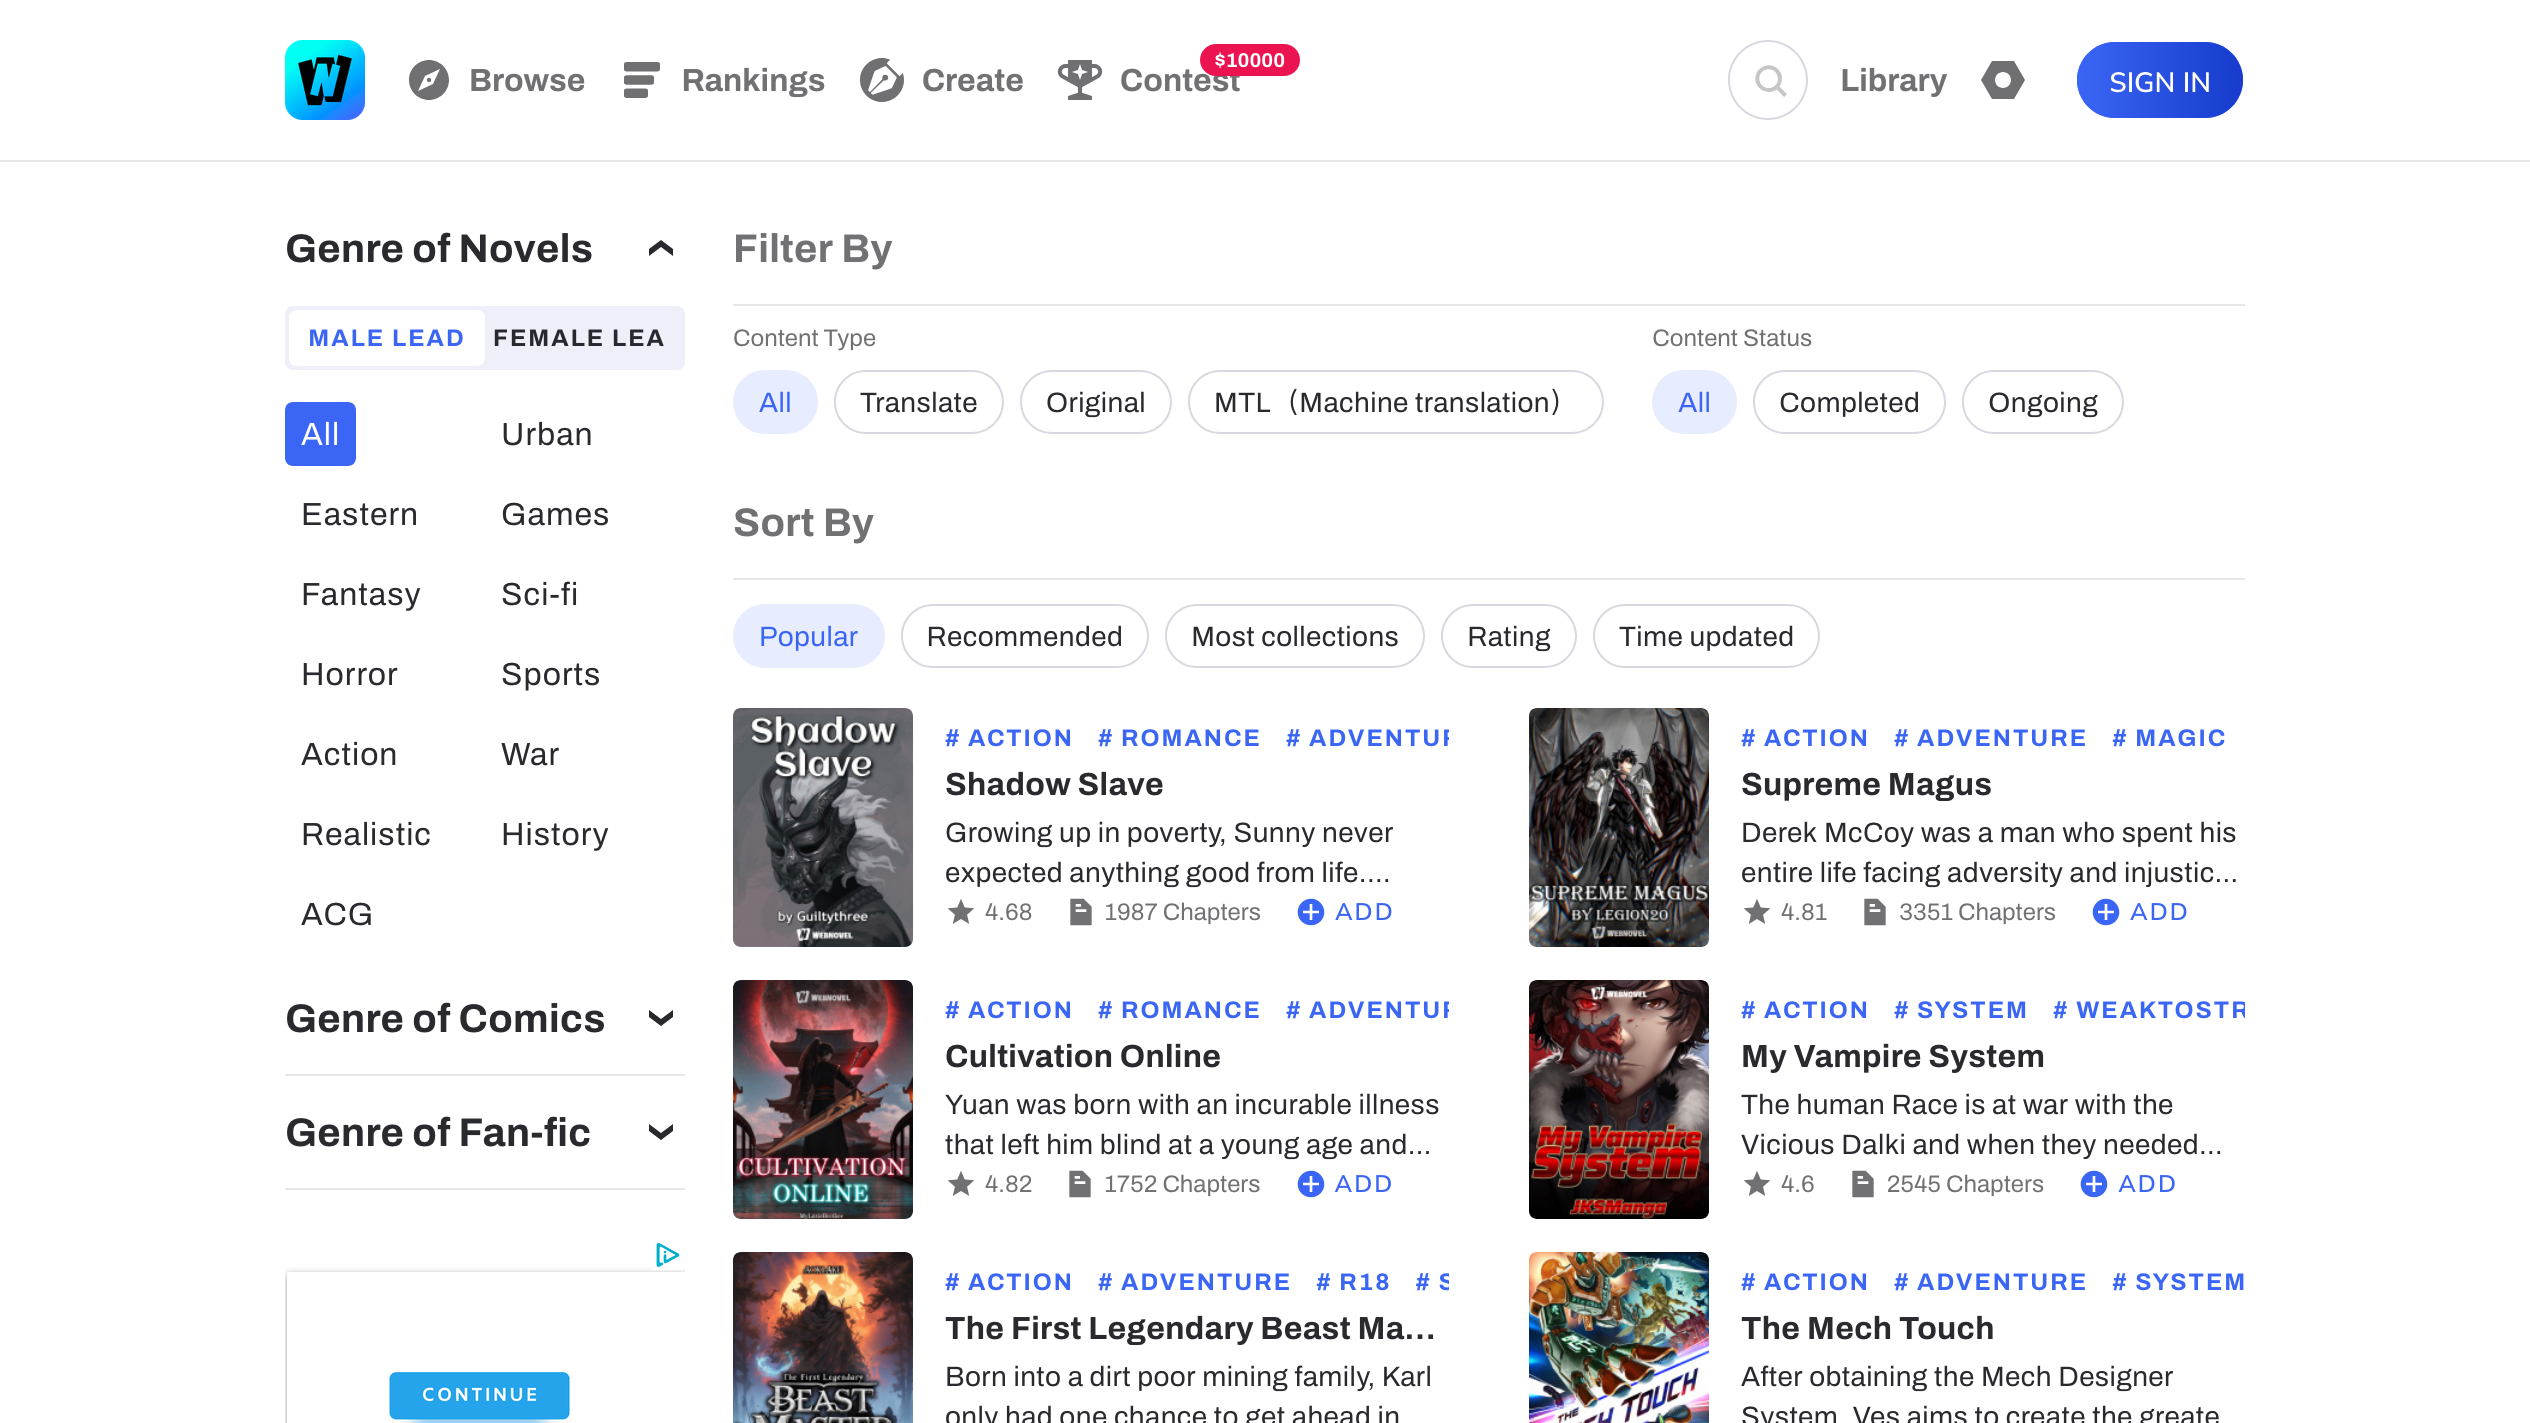Open the Library menu item
This screenshot has height=1423, width=2530.
coord(1893,80)
